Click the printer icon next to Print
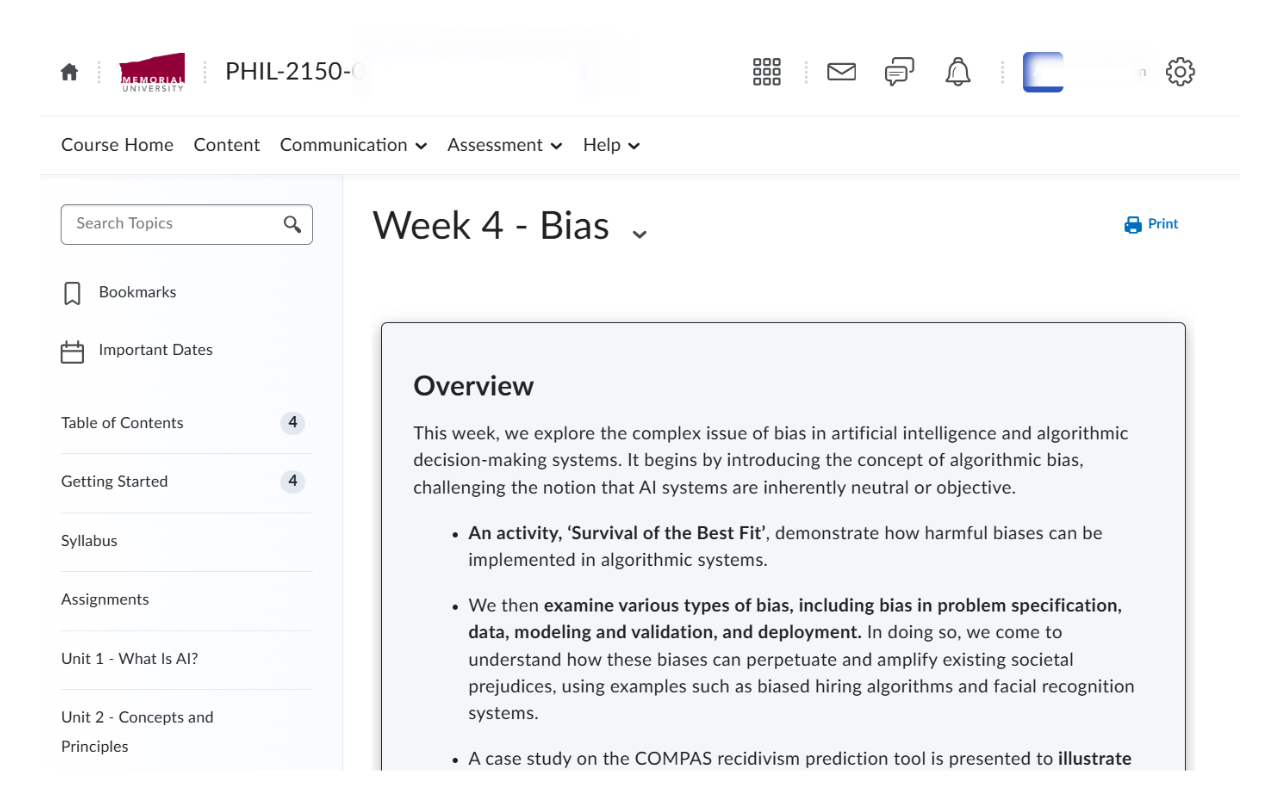1280x800 pixels. [1133, 224]
